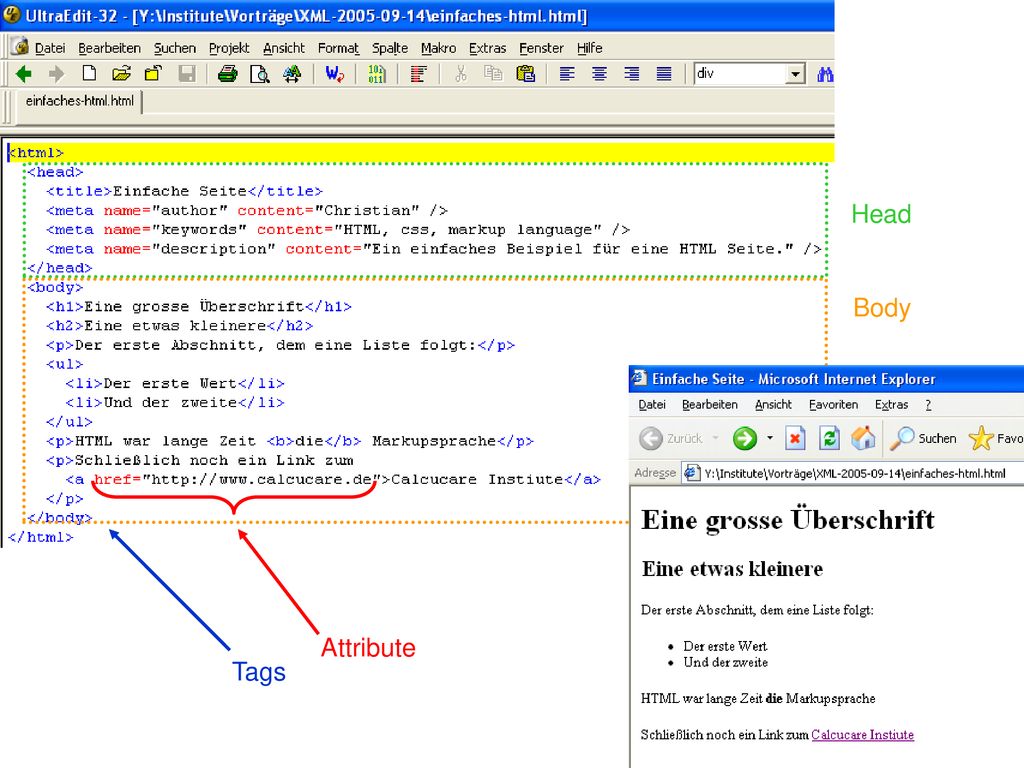Click "Der erste Wert" bullet in Internet Explorer
Screen dimensions: 1024x768
pyautogui.click(x=725, y=646)
